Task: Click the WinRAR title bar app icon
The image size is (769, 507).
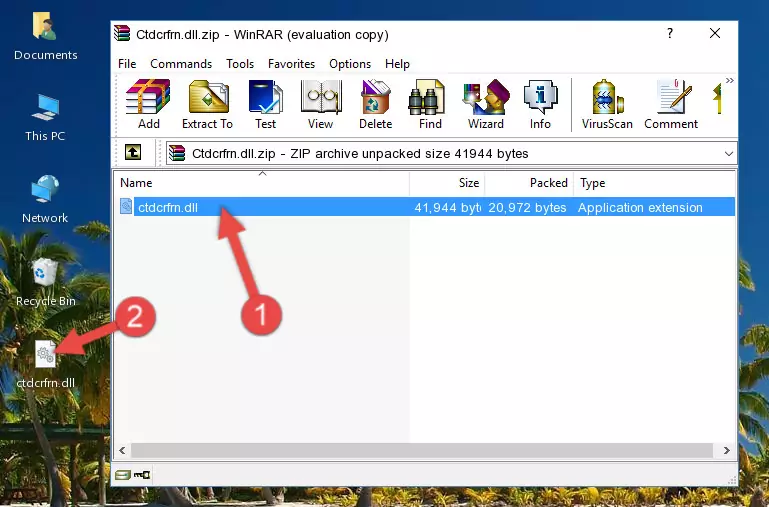Action: pyautogui.click(x=122, y=33)
